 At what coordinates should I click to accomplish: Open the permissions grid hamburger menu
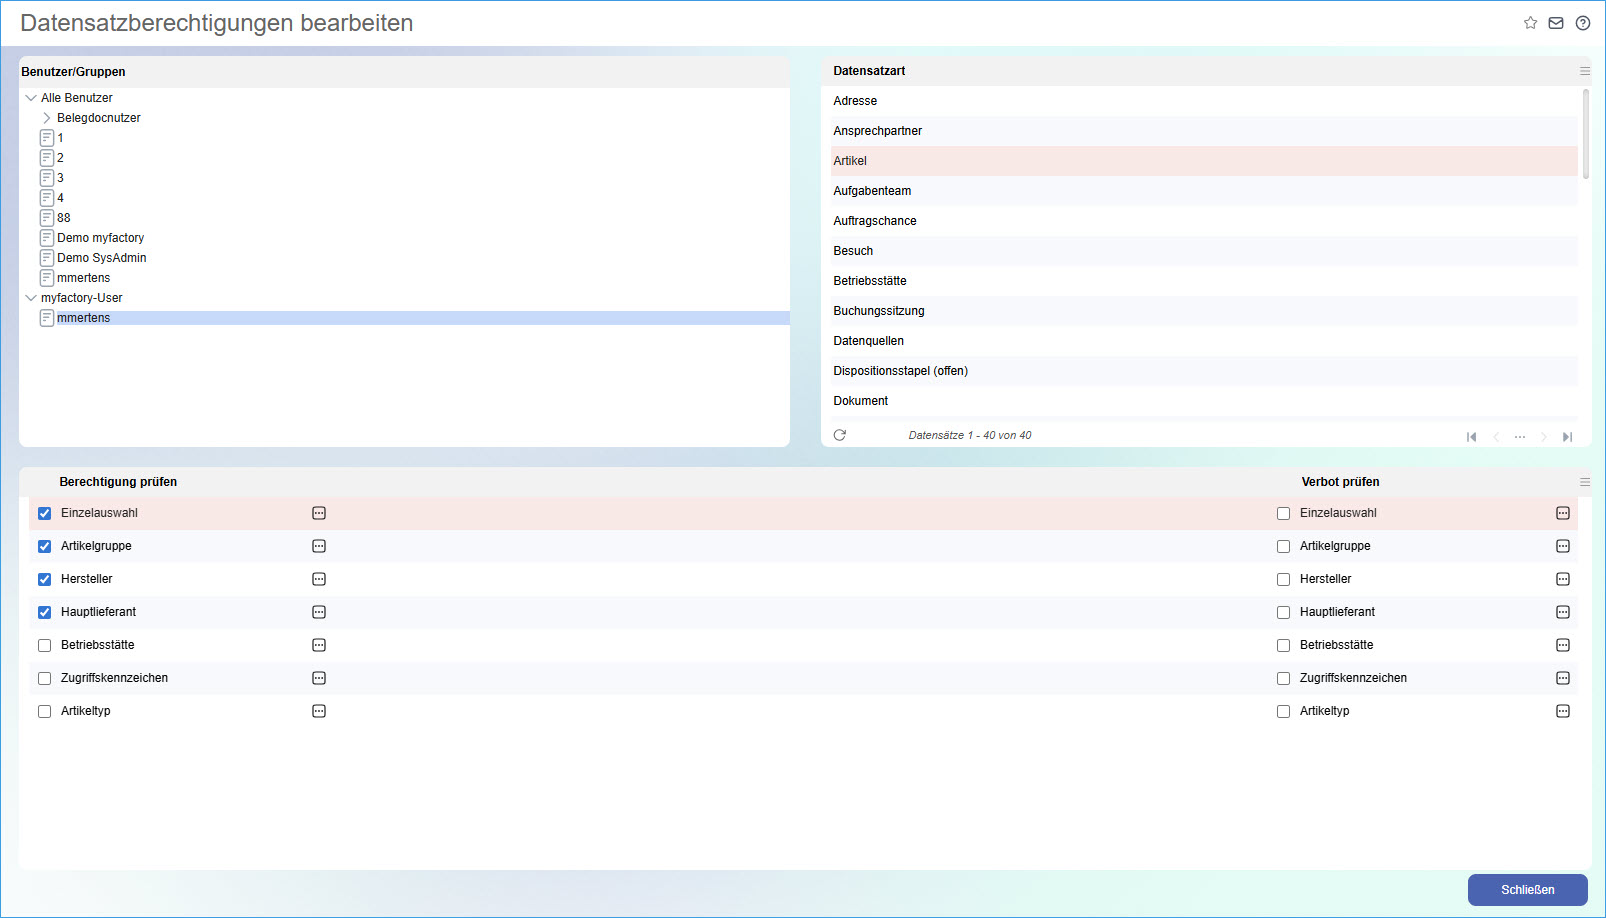1585,482
